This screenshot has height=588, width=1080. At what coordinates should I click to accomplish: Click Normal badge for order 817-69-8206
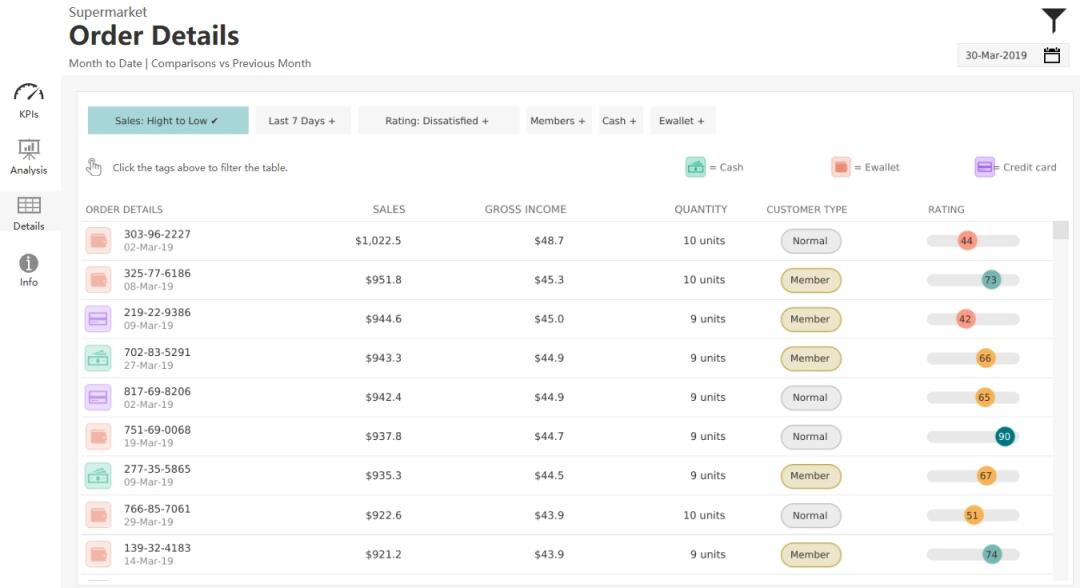point(811,397)
